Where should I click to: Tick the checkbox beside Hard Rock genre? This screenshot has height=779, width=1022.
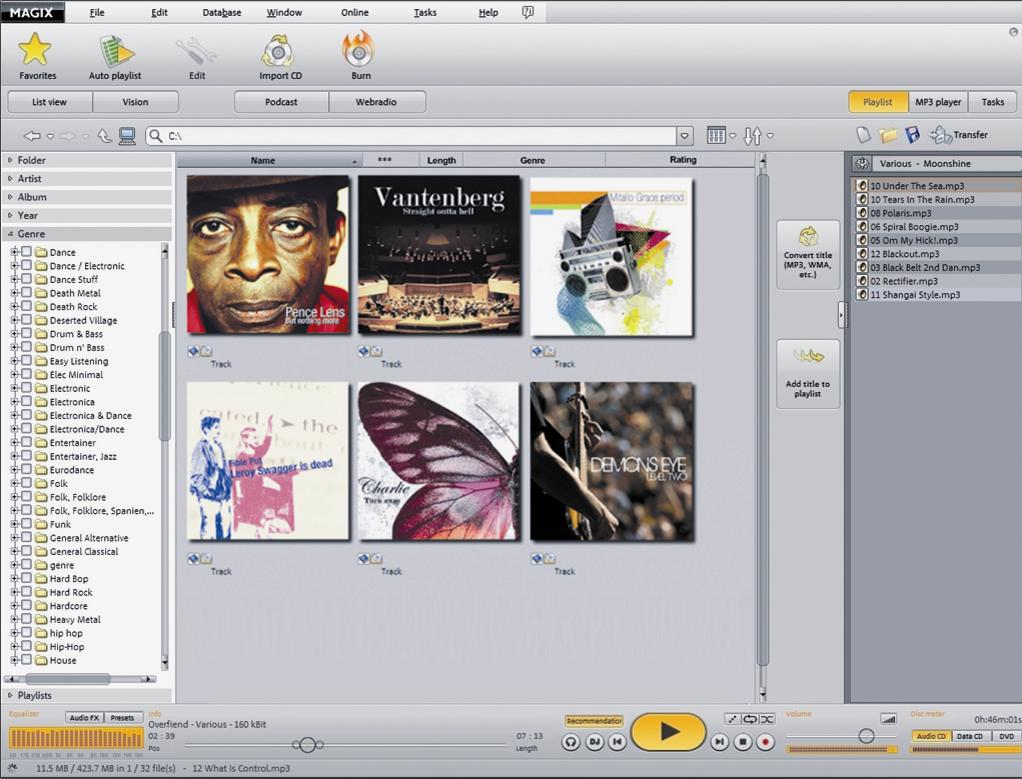pos(27,592)
